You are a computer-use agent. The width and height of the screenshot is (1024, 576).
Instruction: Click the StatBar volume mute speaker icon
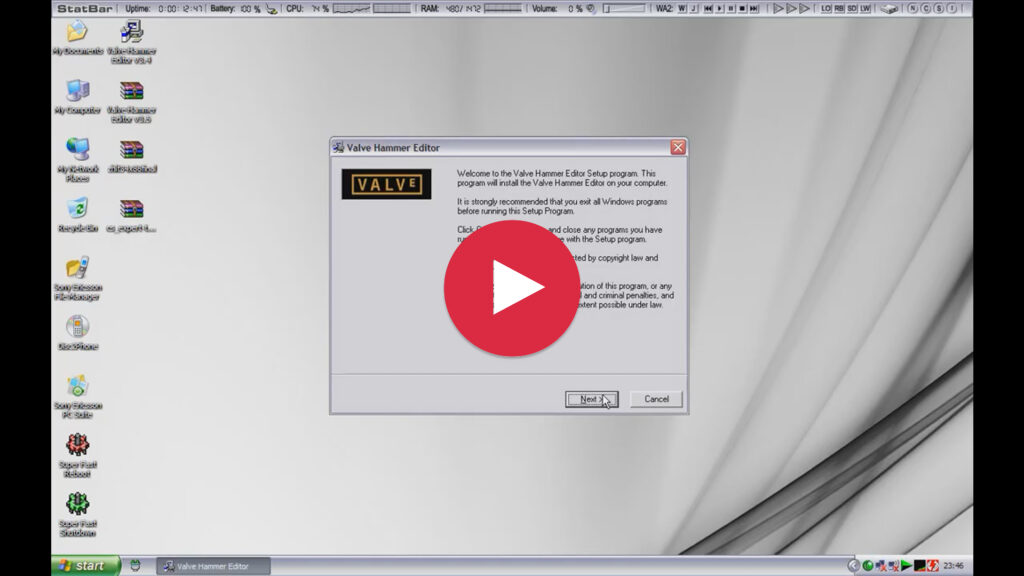pyautogui.click(x=591, y=8)
